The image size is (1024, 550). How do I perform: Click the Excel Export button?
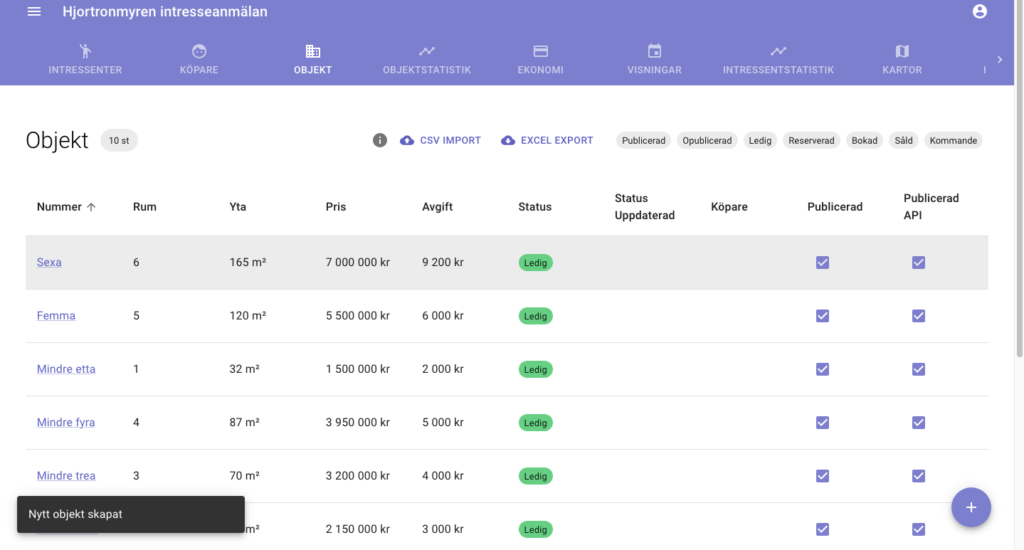click(547, 141)
